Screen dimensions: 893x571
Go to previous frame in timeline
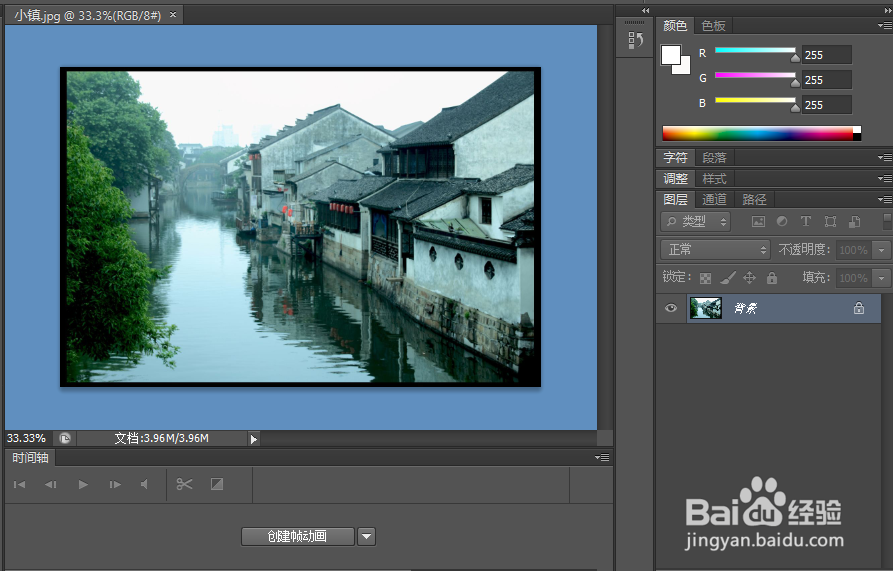coord(51,484)
